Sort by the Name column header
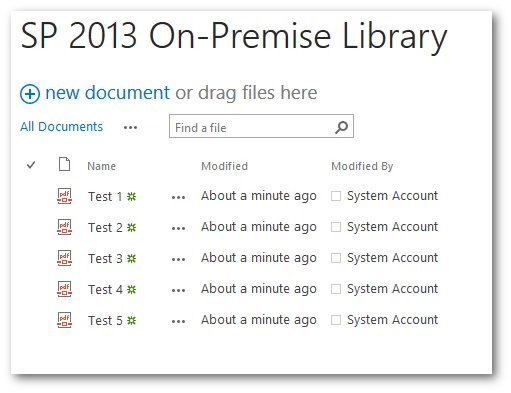The height and width of the screenshot is (393, 511). tap(102, 166)
